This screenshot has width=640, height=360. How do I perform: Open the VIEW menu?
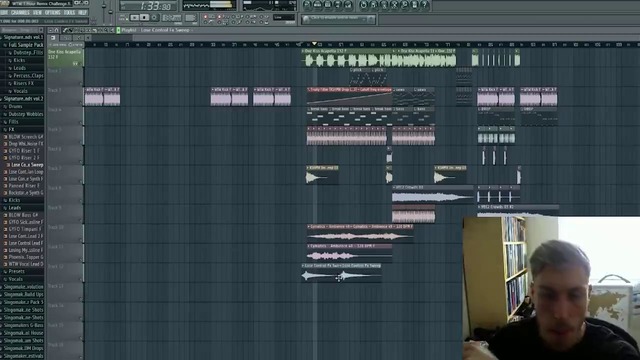point(37,13)
